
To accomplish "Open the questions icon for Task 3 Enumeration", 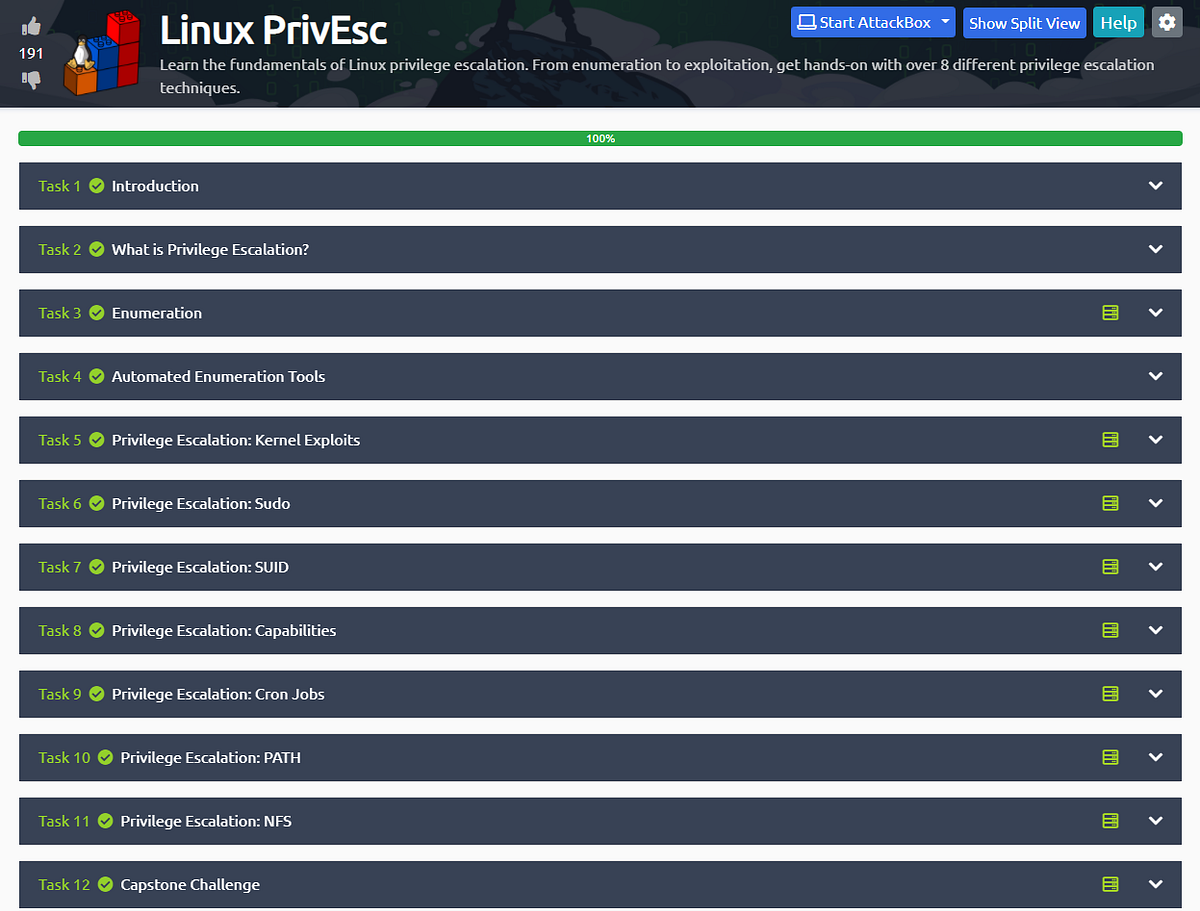I will 1109,312.
